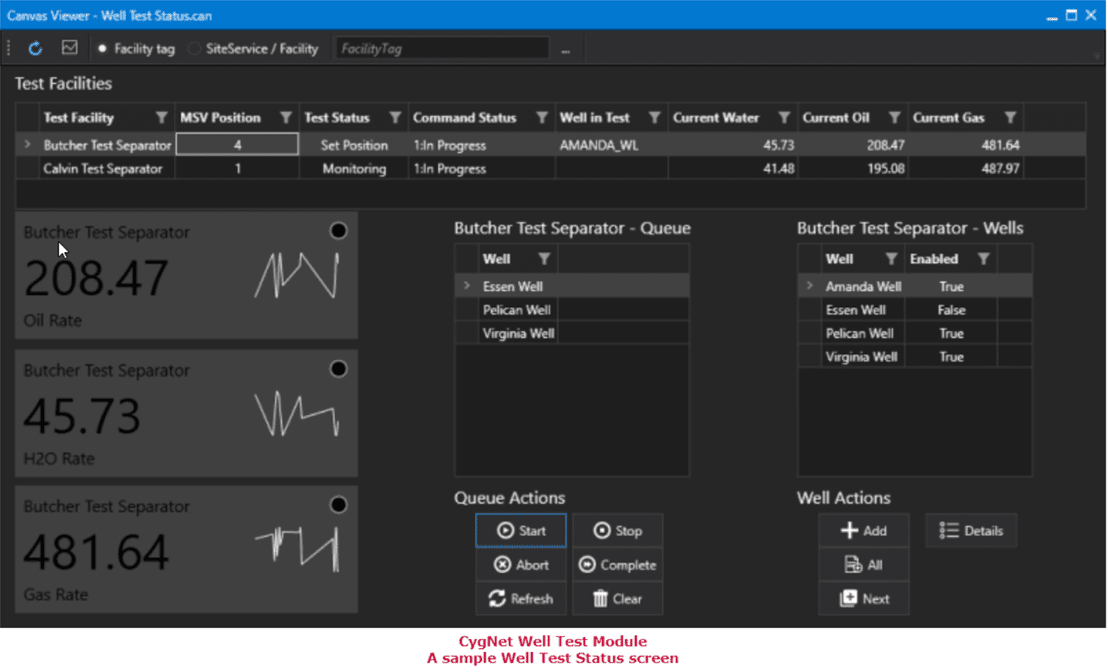Sort by the Command Status column header

pyautogui.click(x=464, y=118)
